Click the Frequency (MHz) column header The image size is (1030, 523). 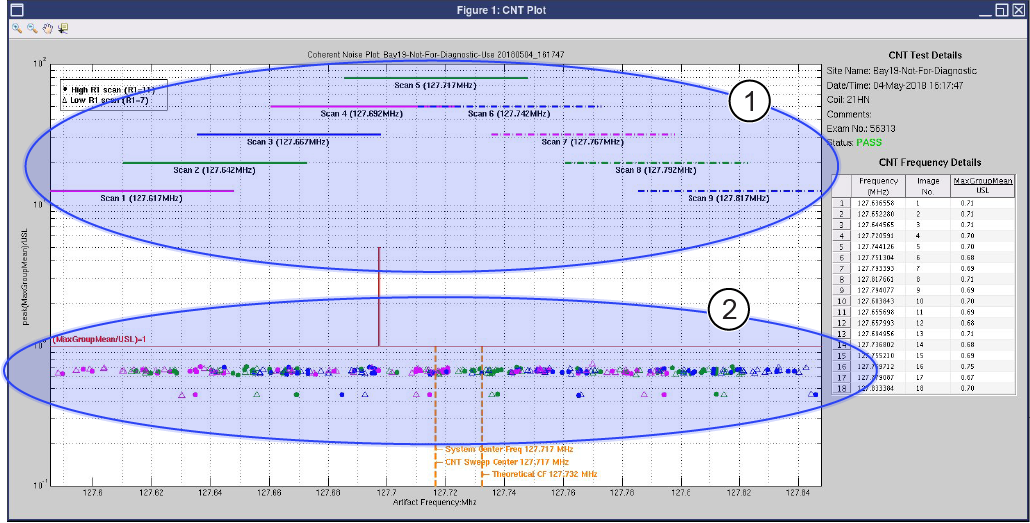pos(879,185)
